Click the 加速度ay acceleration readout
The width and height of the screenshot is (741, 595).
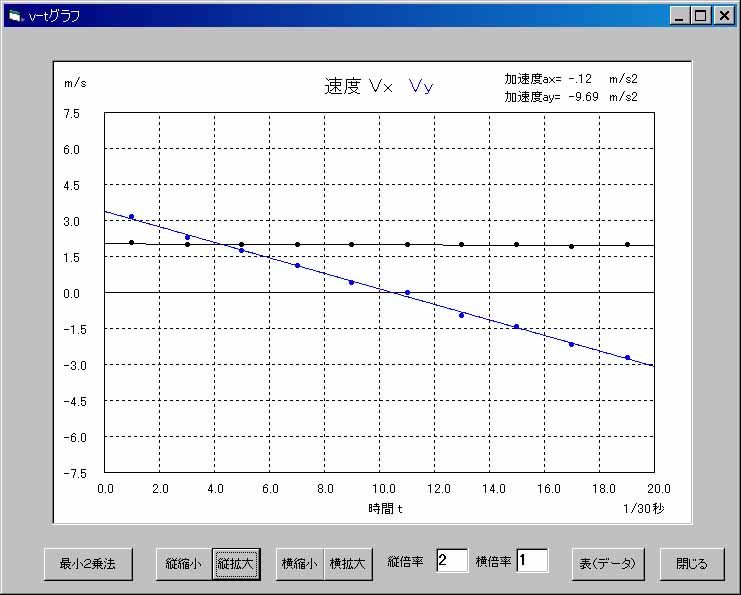pos(570,97)
